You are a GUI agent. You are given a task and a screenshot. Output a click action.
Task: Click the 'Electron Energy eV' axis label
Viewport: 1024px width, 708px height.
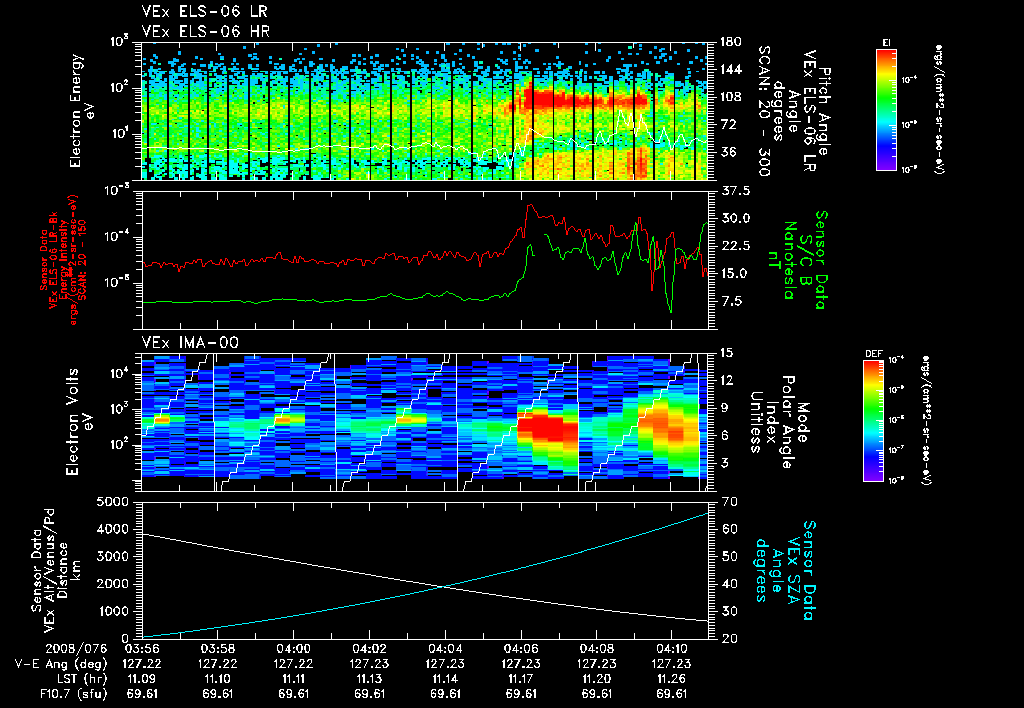pyautogui.click(x=83, y=110)
